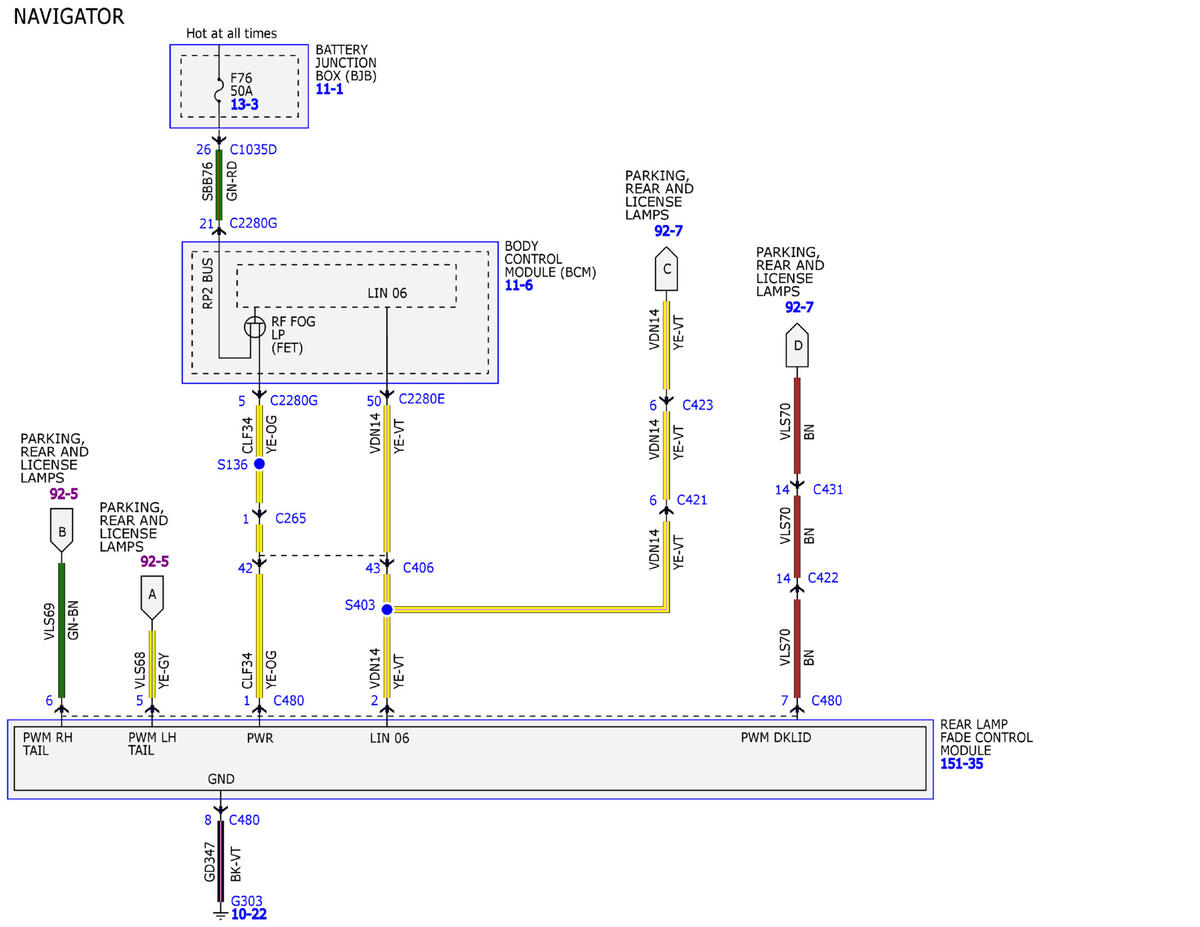
Task: Click the C406 connector label
Action: (418, 567)
